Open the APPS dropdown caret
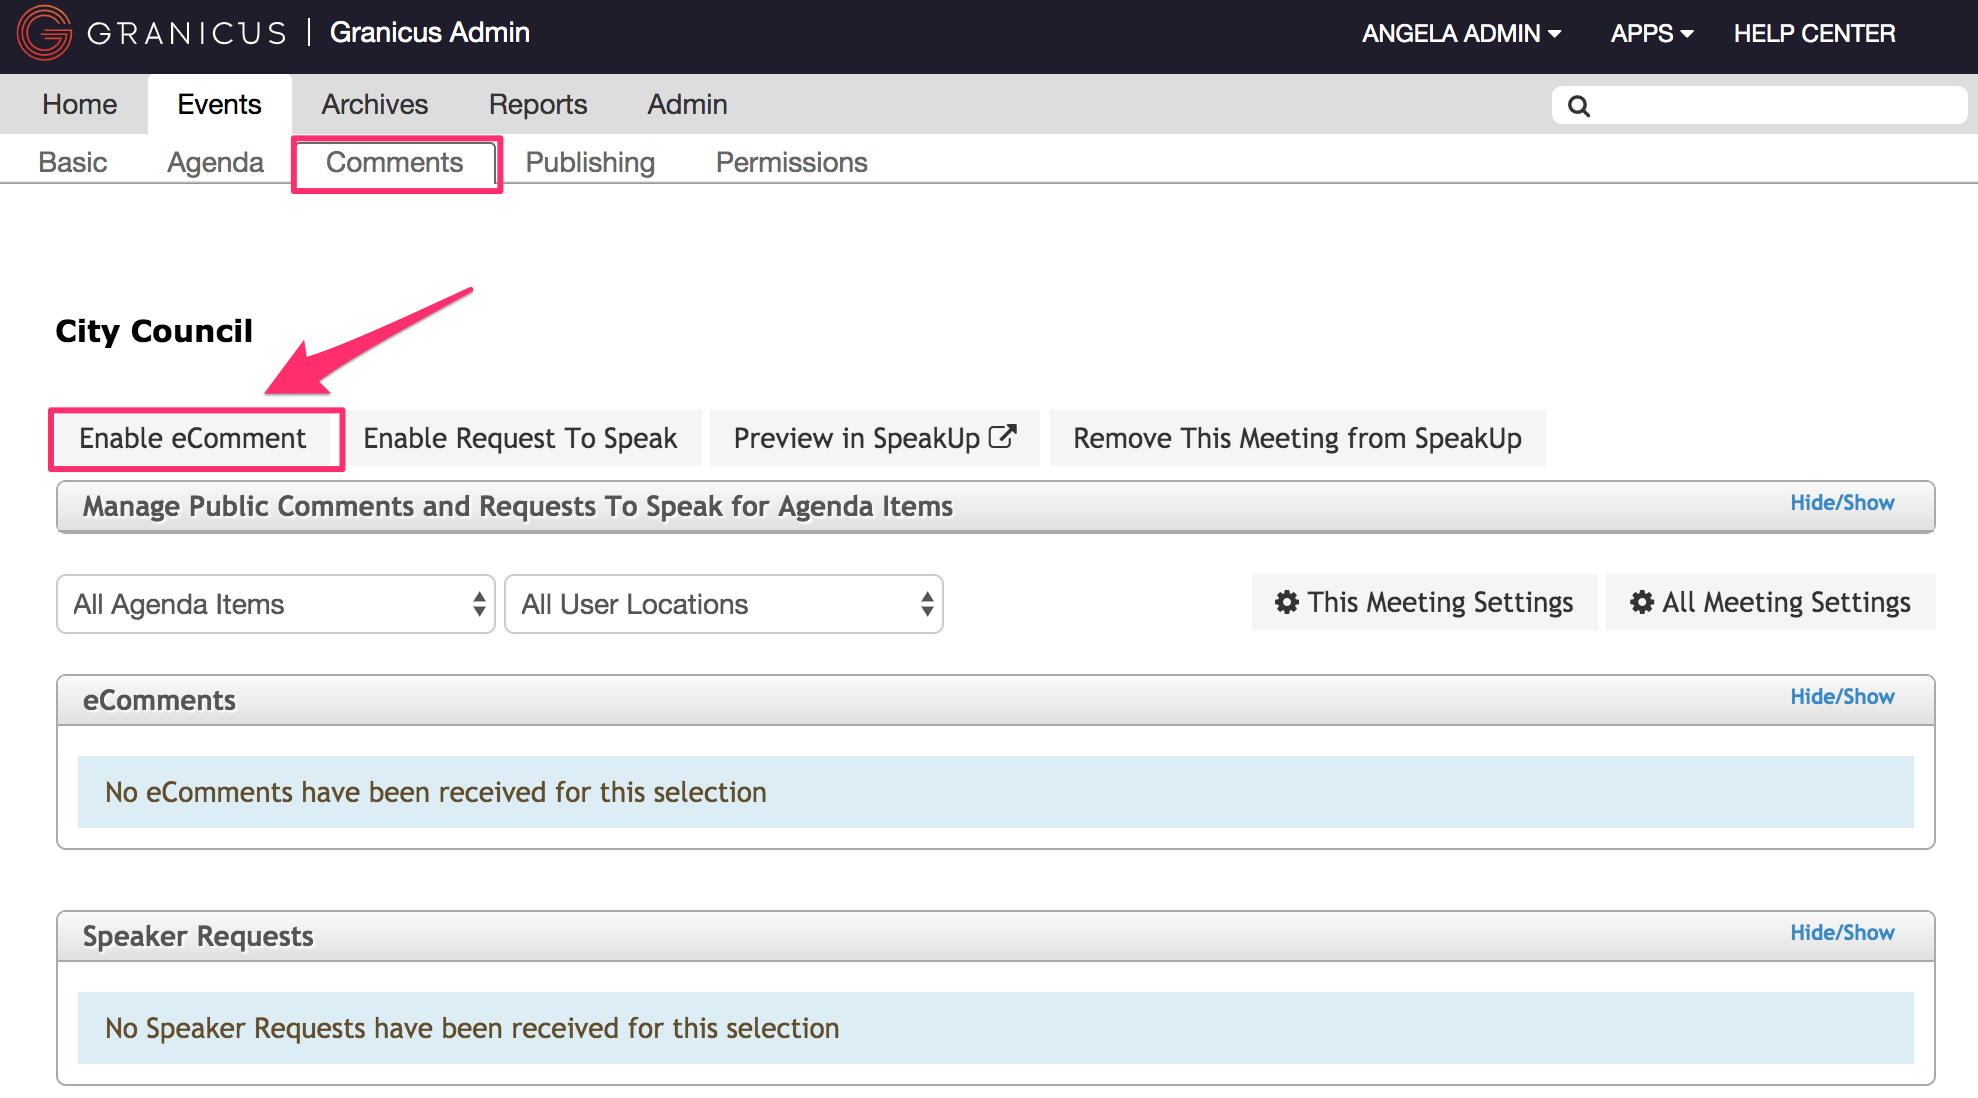 pyautogui.click(x=1686, y=34)
